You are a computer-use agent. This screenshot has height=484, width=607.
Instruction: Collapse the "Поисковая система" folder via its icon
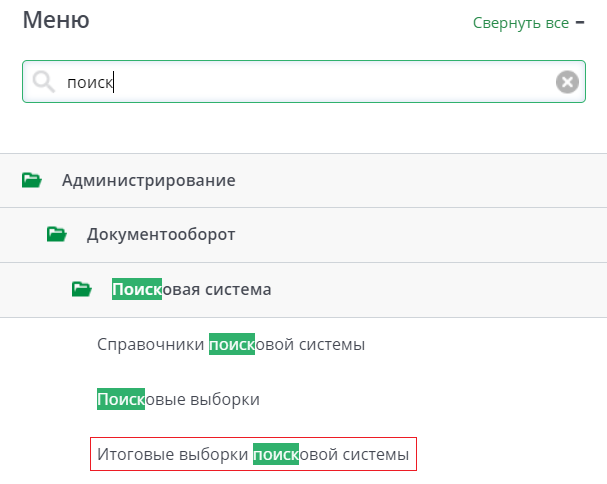[x=82, y=289]
